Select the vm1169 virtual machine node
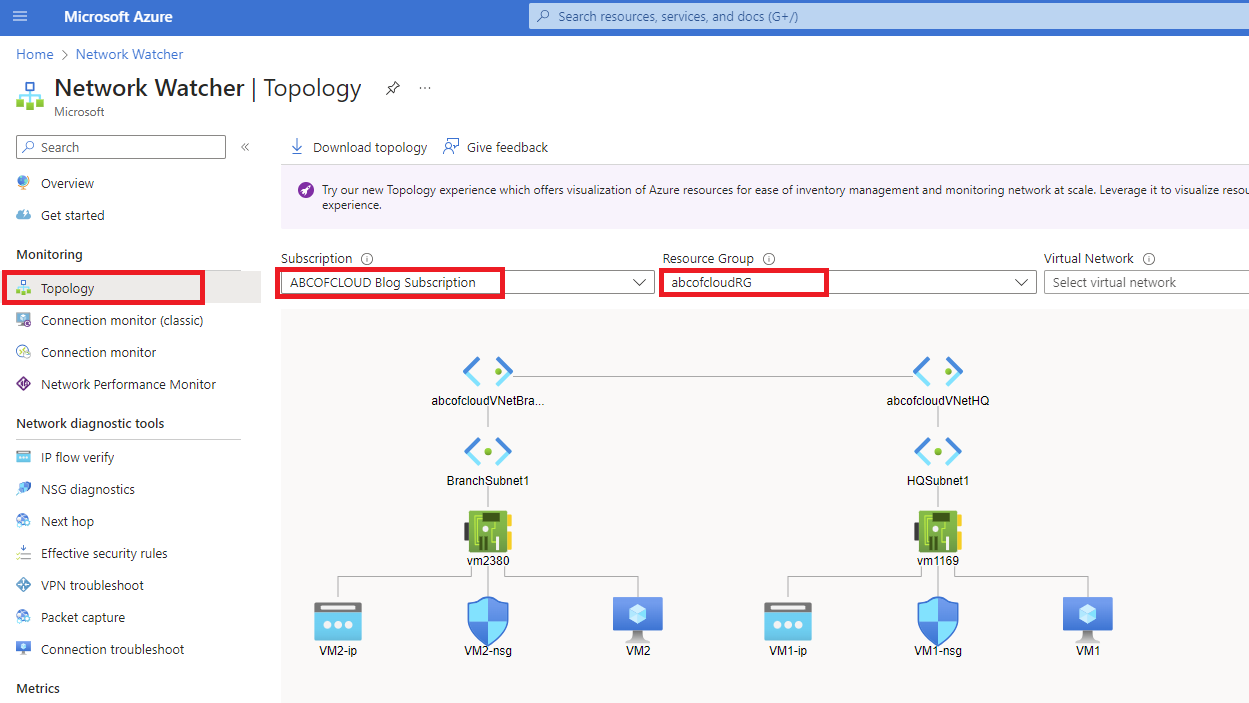The width and height of the screenshot is (1249, 703). 937,530
